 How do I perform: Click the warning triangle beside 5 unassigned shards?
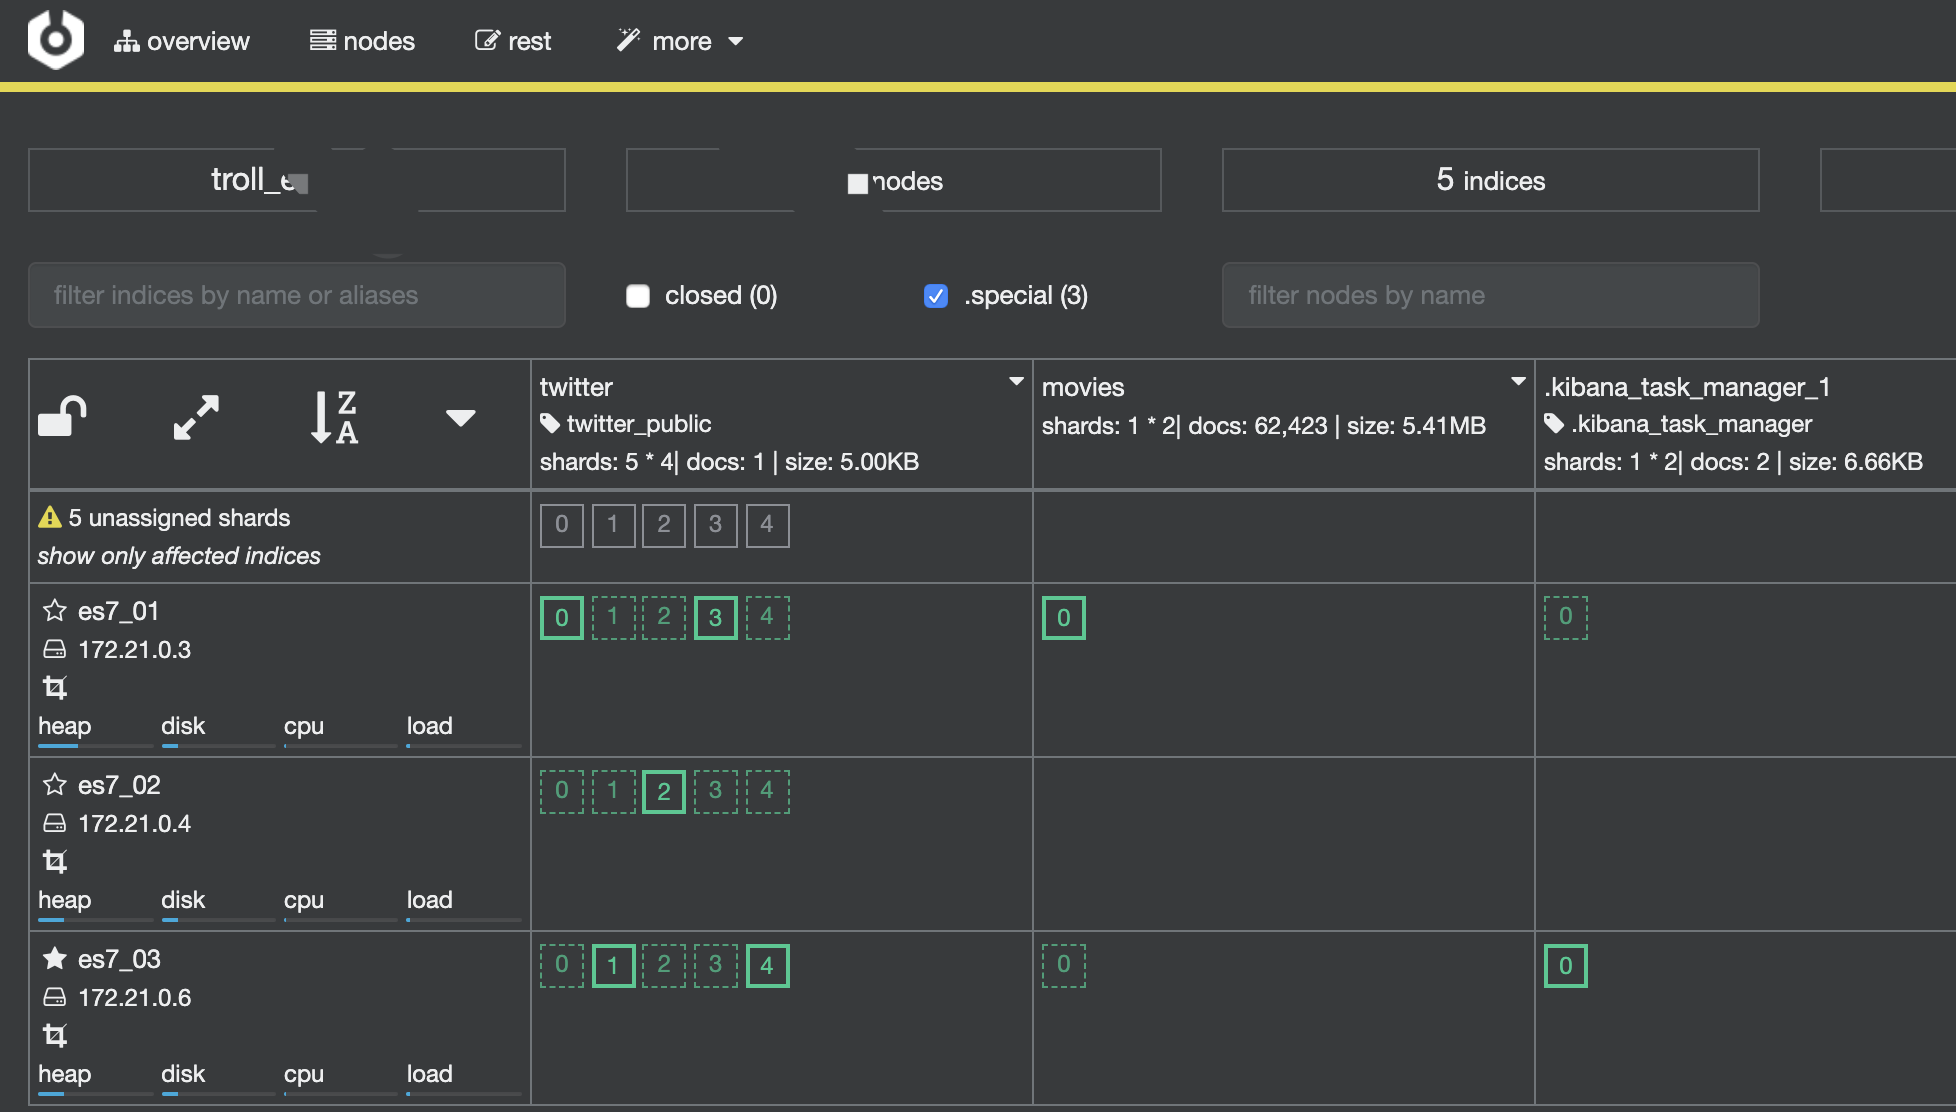pos(49,517)
